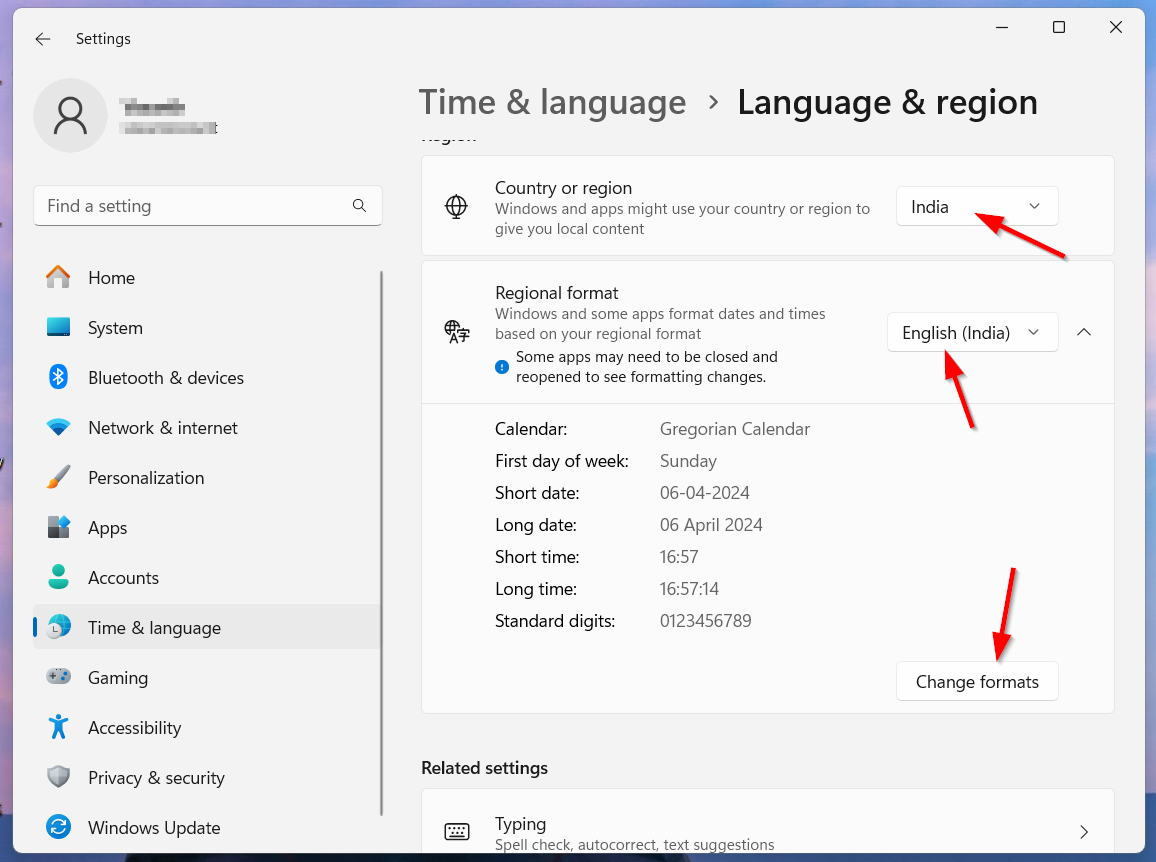Viewport: 1156px width, 862px height.
Task: Open the India country dropdown
Action: (x=977, y=206)
